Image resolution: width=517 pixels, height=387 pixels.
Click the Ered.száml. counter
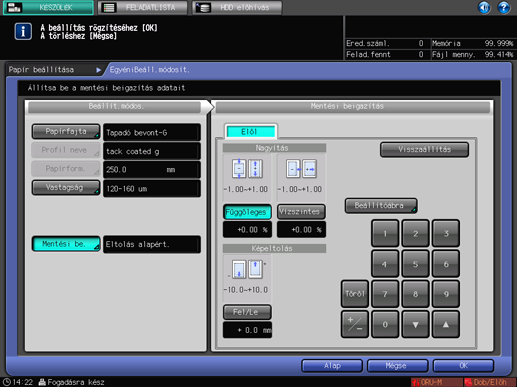tap(385, 43)
